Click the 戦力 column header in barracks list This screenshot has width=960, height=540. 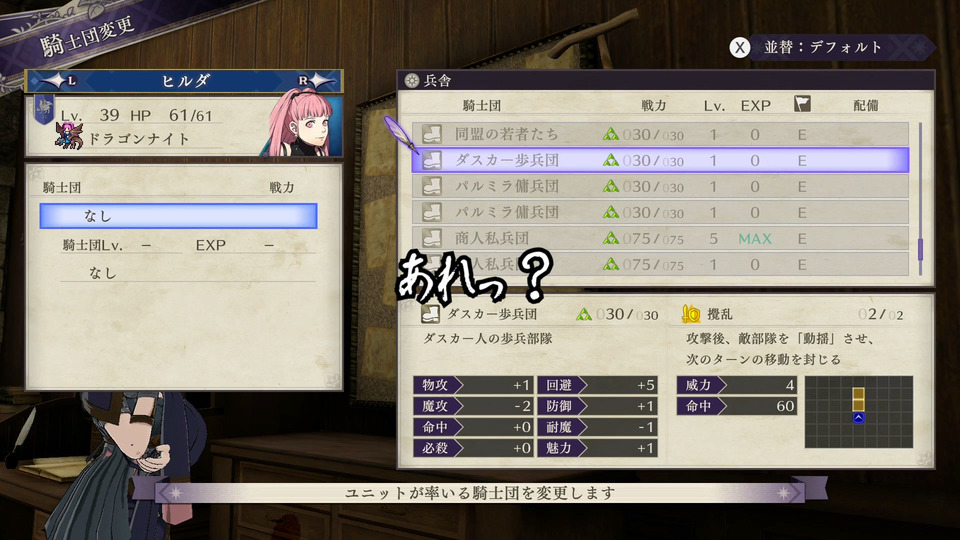(653, 105)
